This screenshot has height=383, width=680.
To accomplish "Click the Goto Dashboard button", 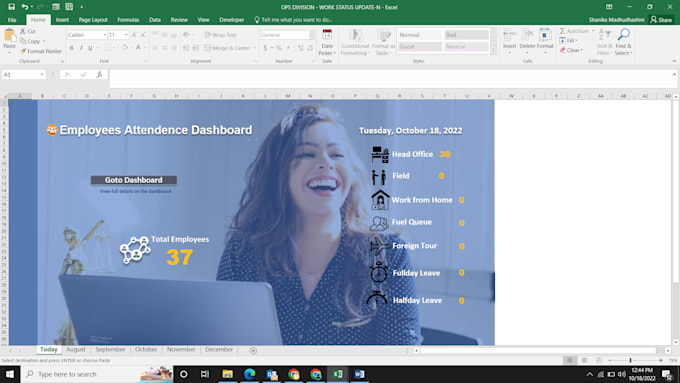I will pyautogui.click(x=134, y=180).
